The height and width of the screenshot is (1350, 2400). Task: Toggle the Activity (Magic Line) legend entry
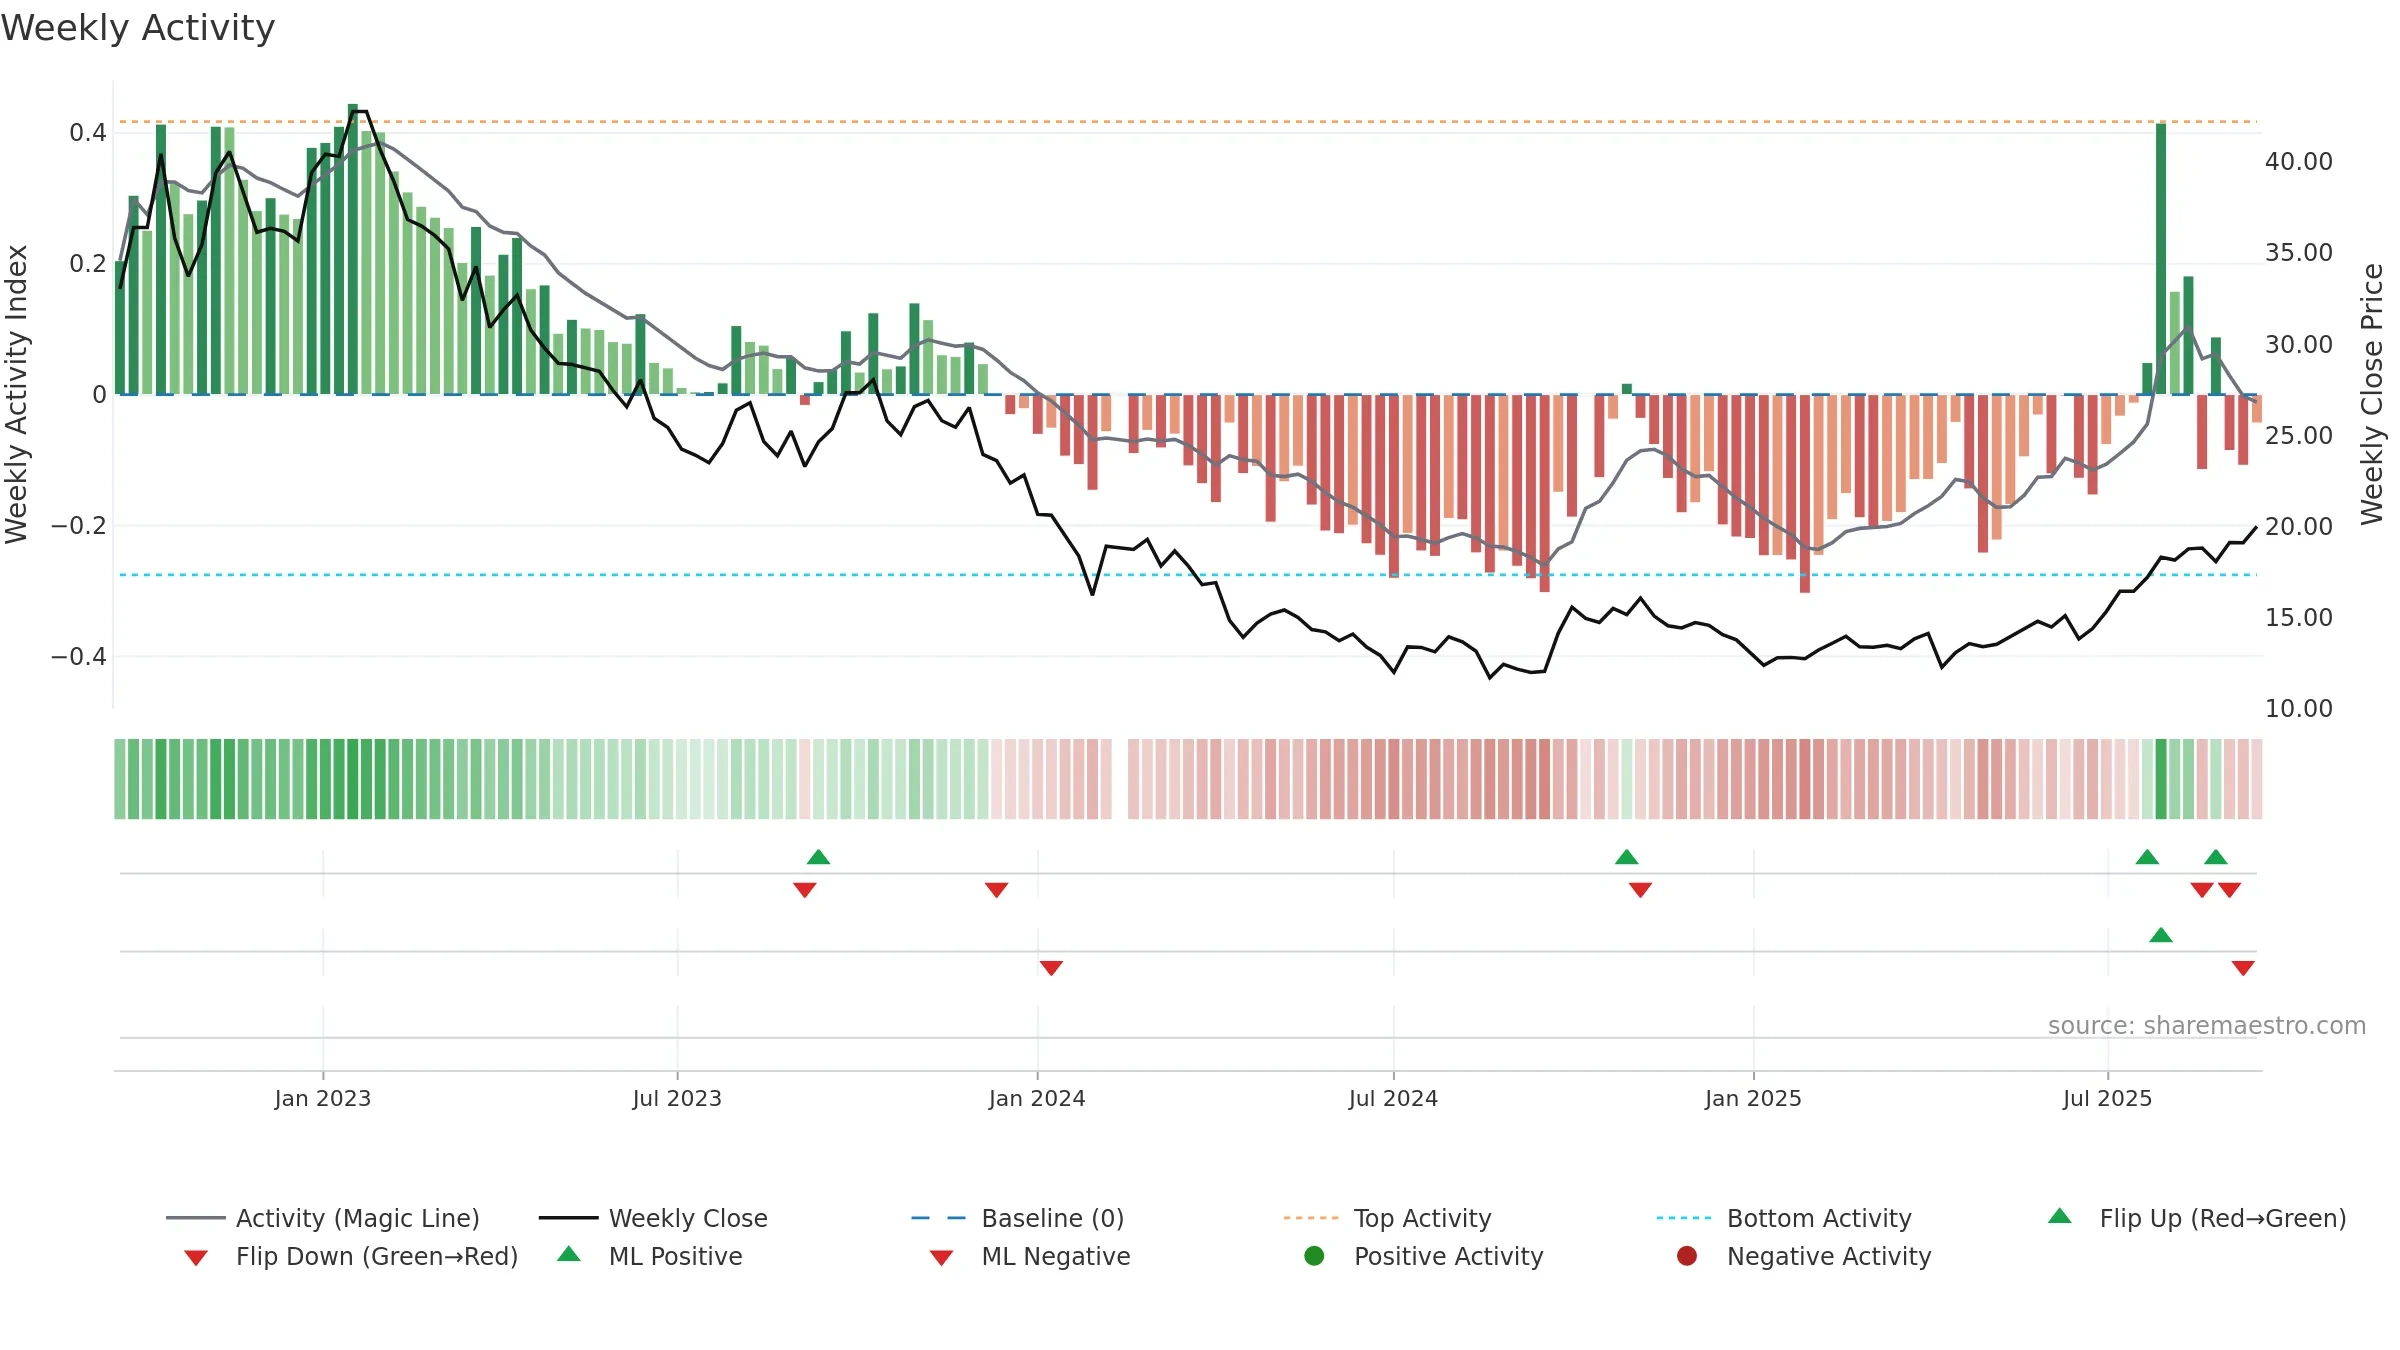pos(323,1218)
